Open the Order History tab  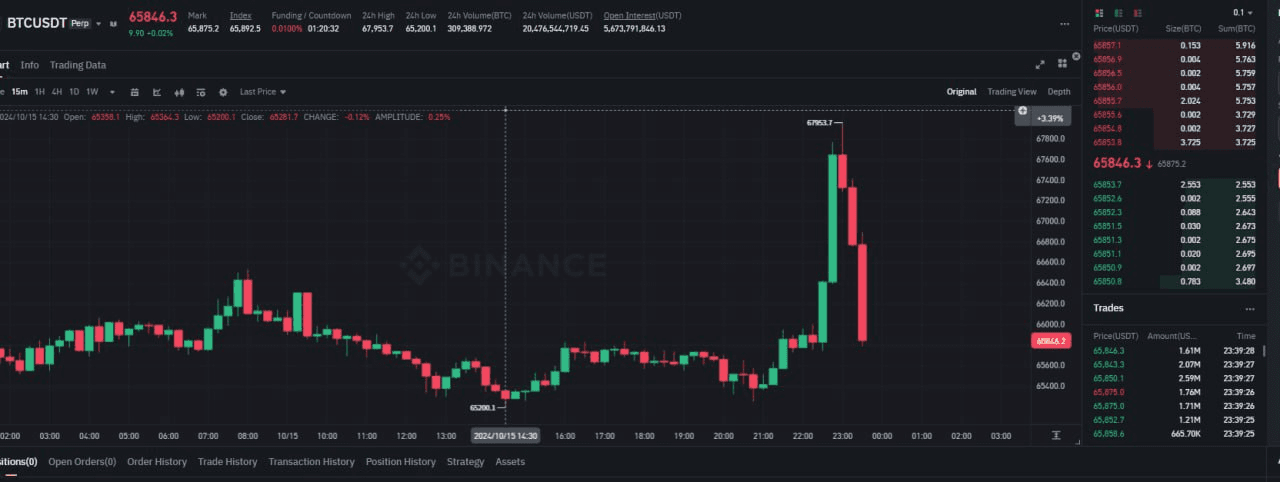157,462
